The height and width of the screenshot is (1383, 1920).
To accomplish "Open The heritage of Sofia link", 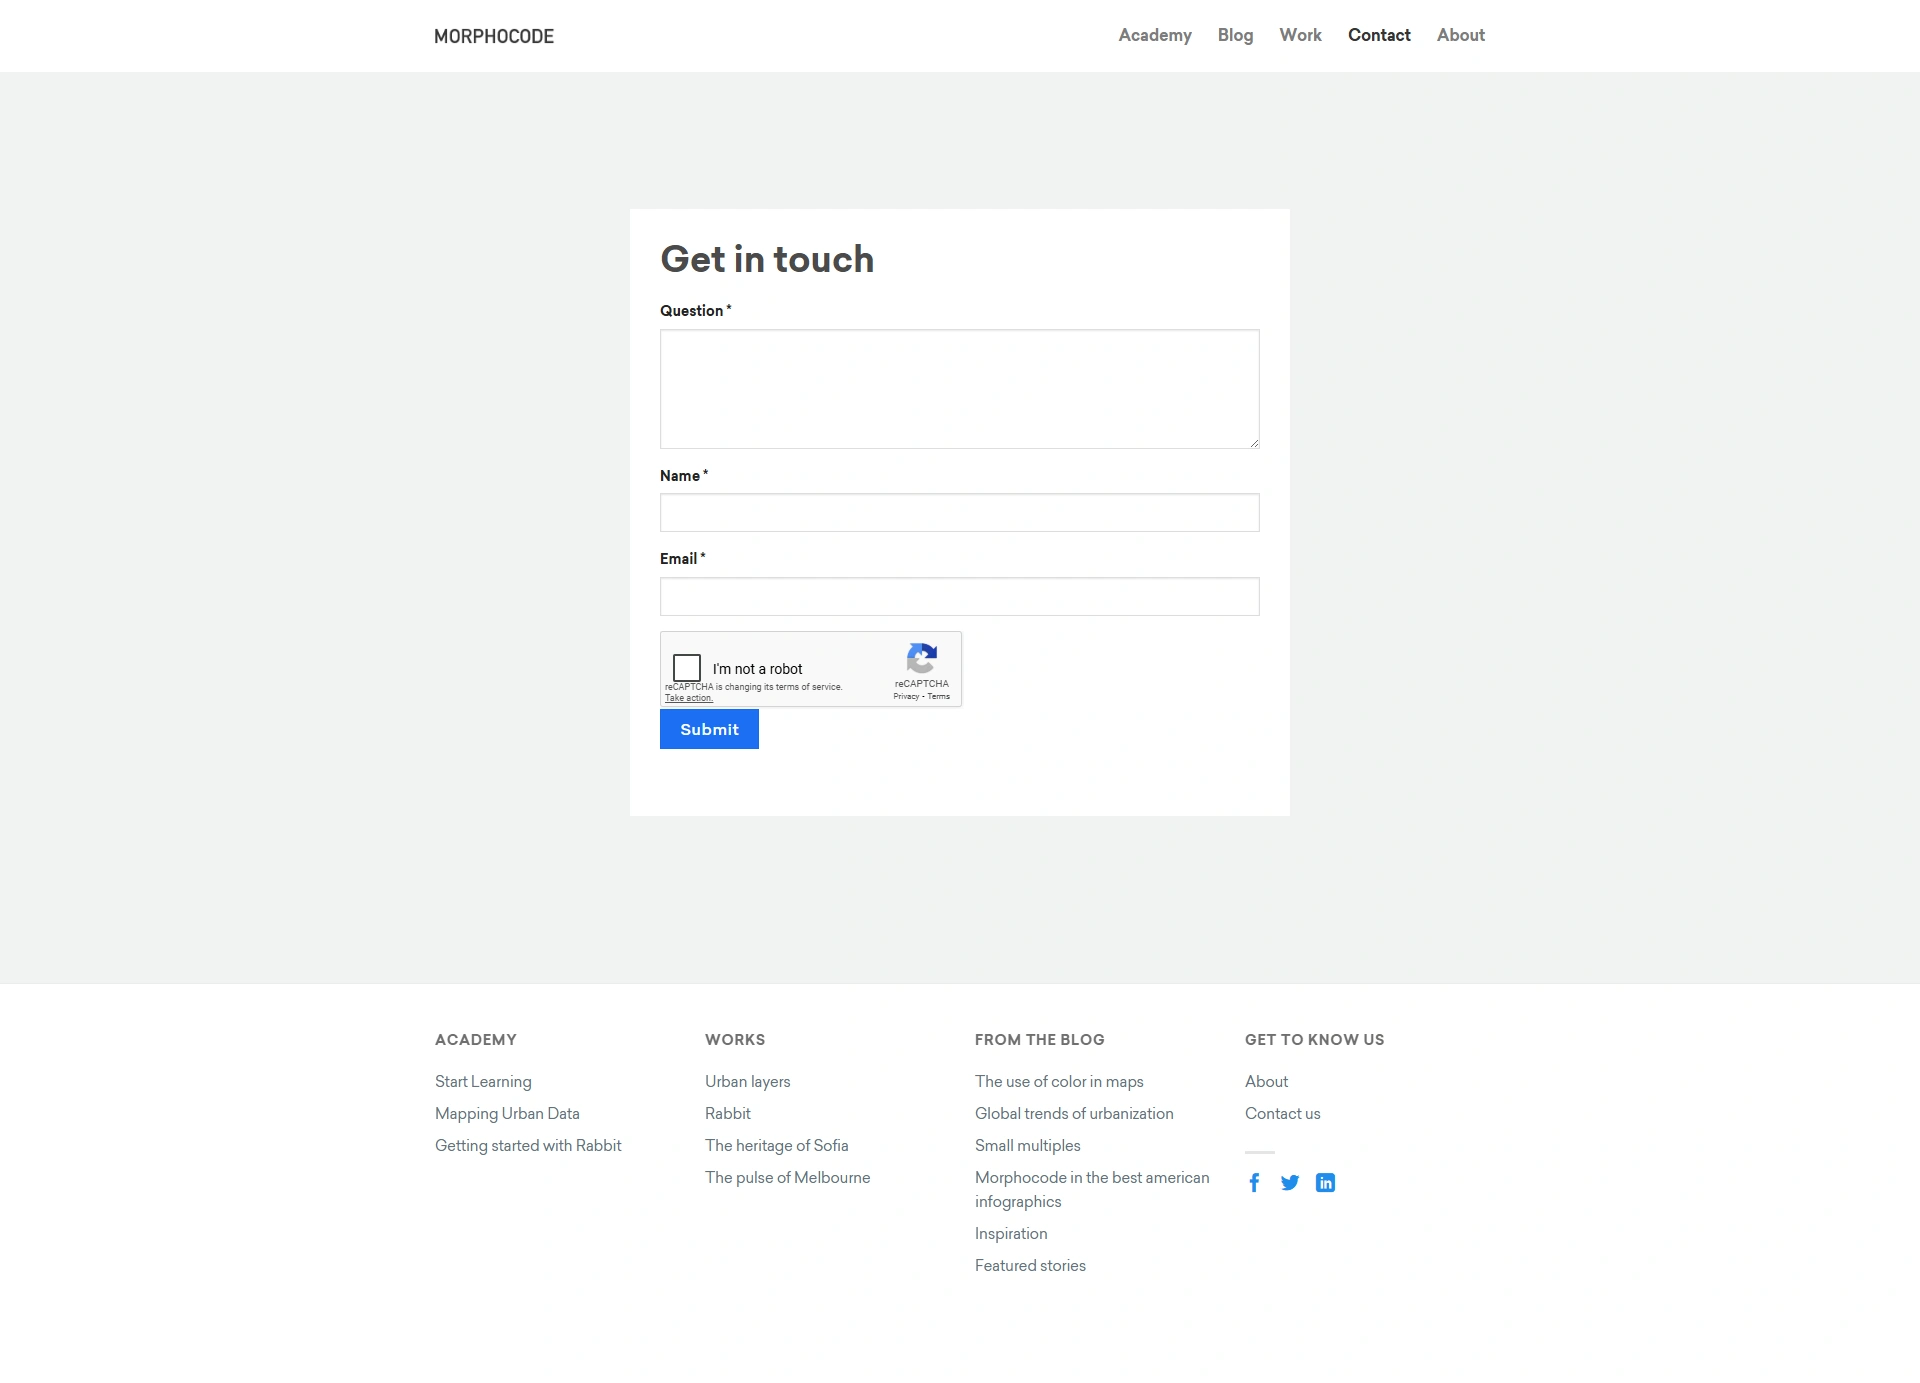I will click(776, 1145).
